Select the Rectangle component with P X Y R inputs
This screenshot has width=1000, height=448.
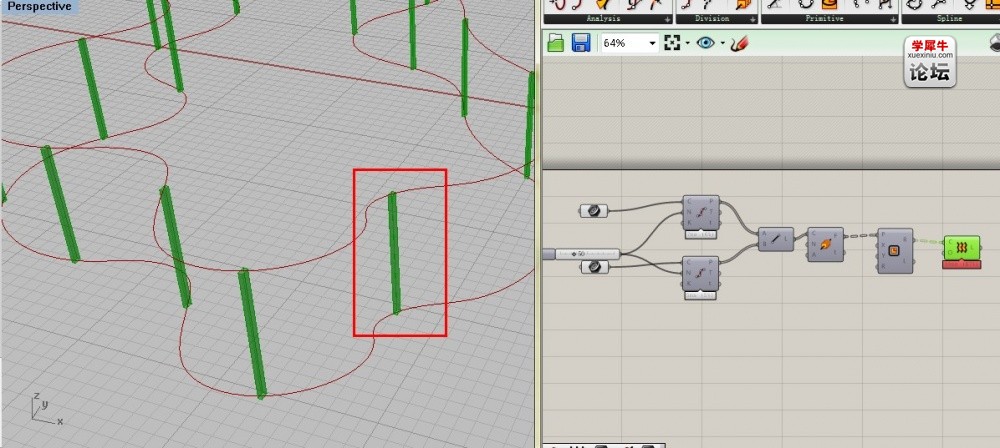895,251
